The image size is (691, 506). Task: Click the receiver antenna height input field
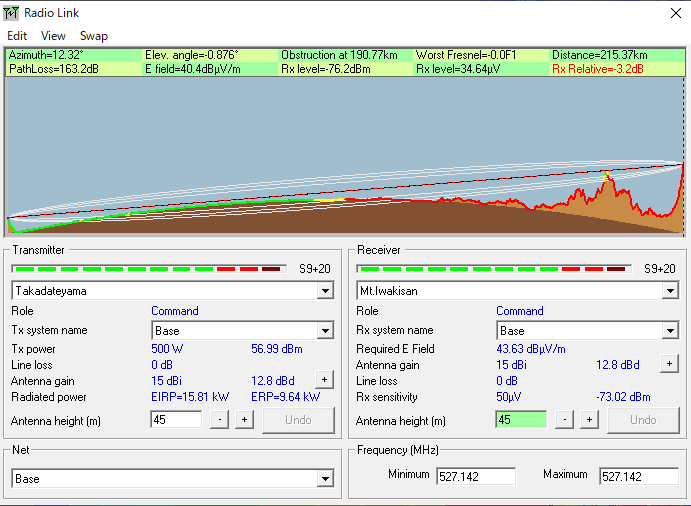tap(521, 420)
